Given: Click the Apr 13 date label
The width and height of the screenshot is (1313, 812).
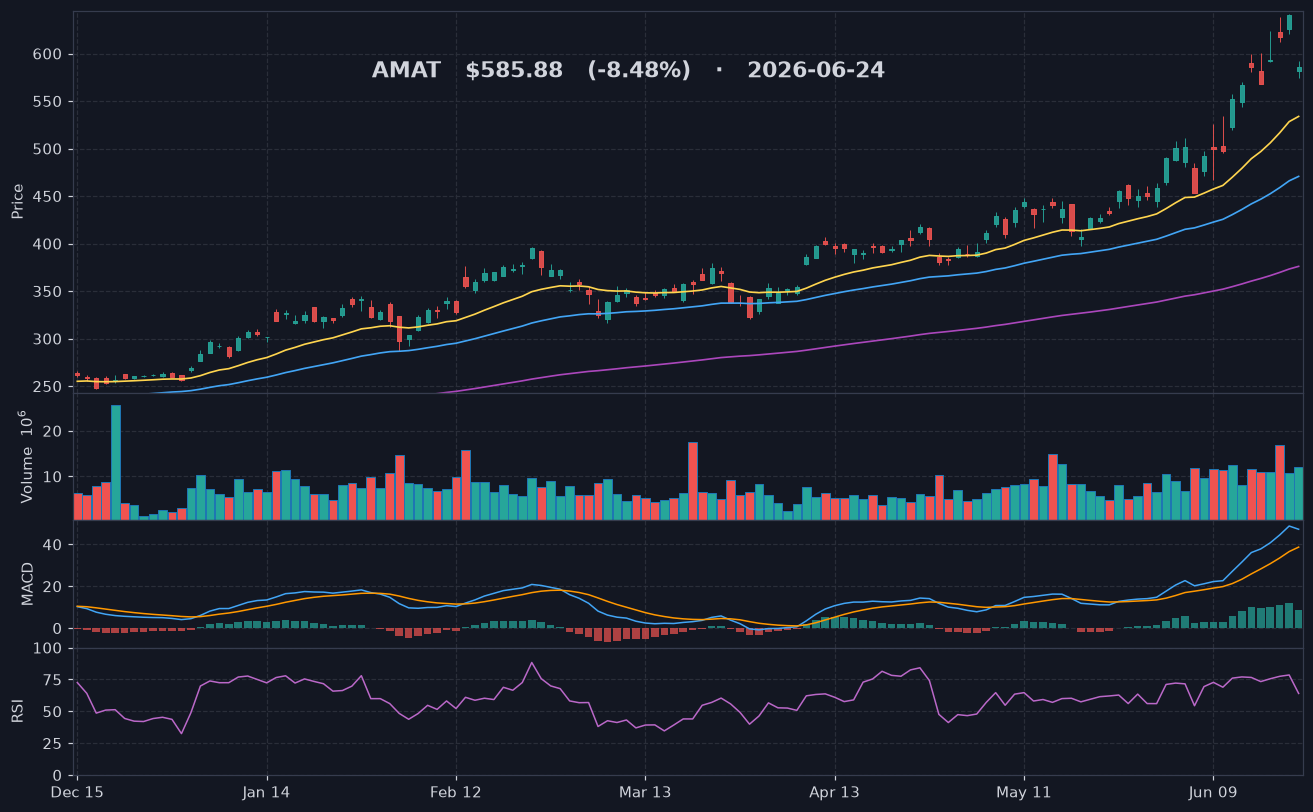Looking at the screenshot, I should click(835, 793).
